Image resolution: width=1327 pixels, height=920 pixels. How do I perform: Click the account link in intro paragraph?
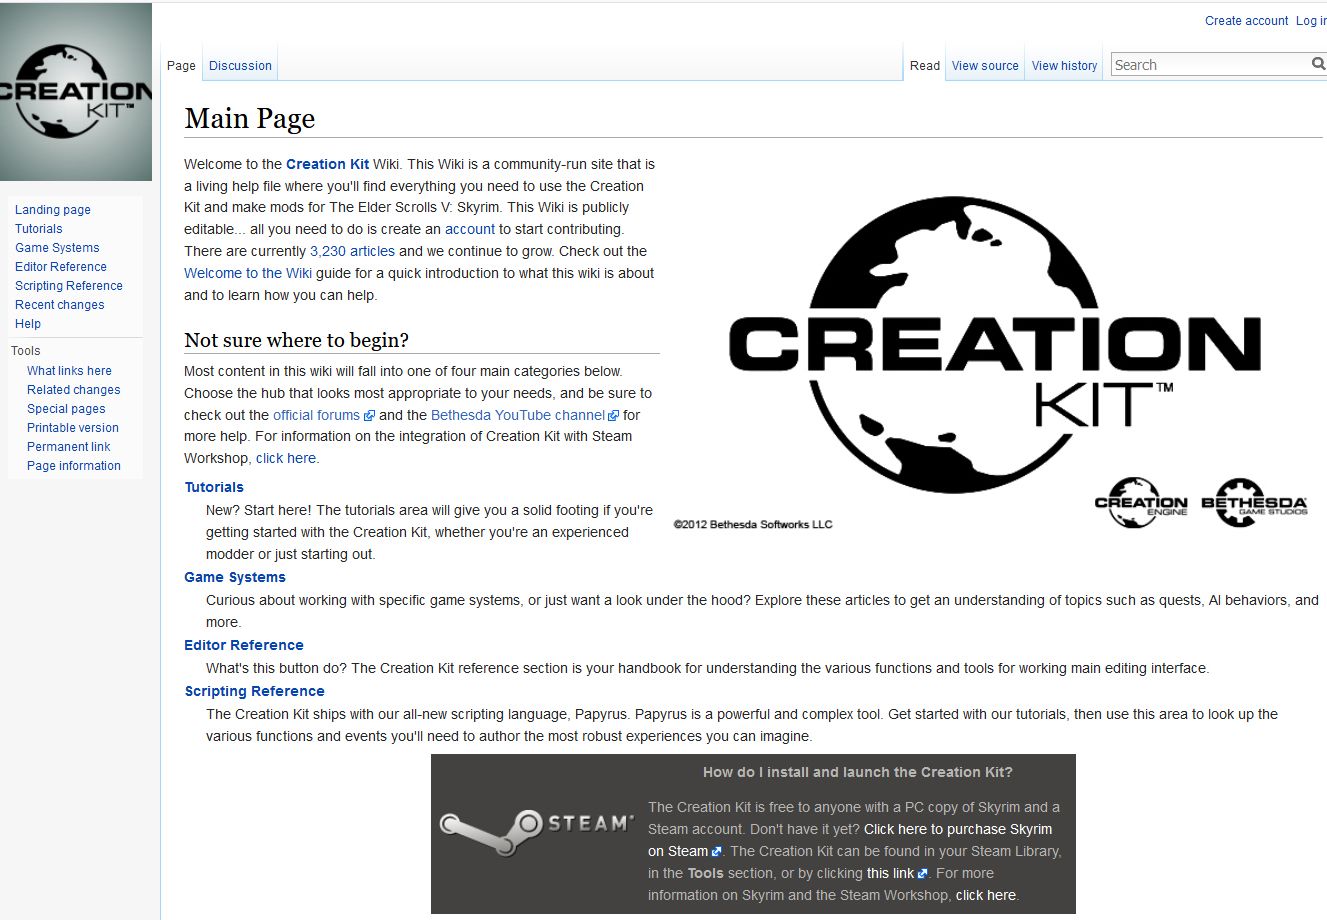point(470,229)
